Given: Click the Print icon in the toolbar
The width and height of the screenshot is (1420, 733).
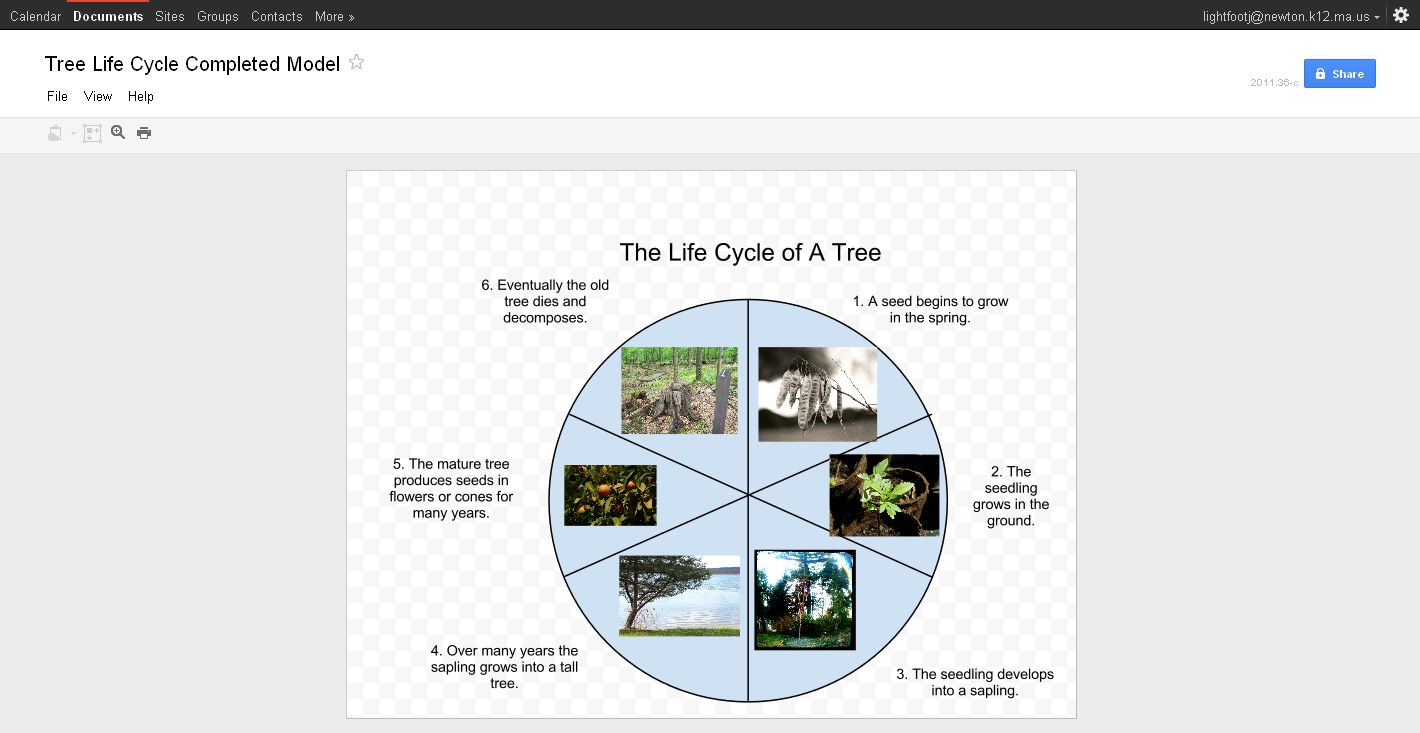Looking at the screenshot, I should click(x=144, y=132).
